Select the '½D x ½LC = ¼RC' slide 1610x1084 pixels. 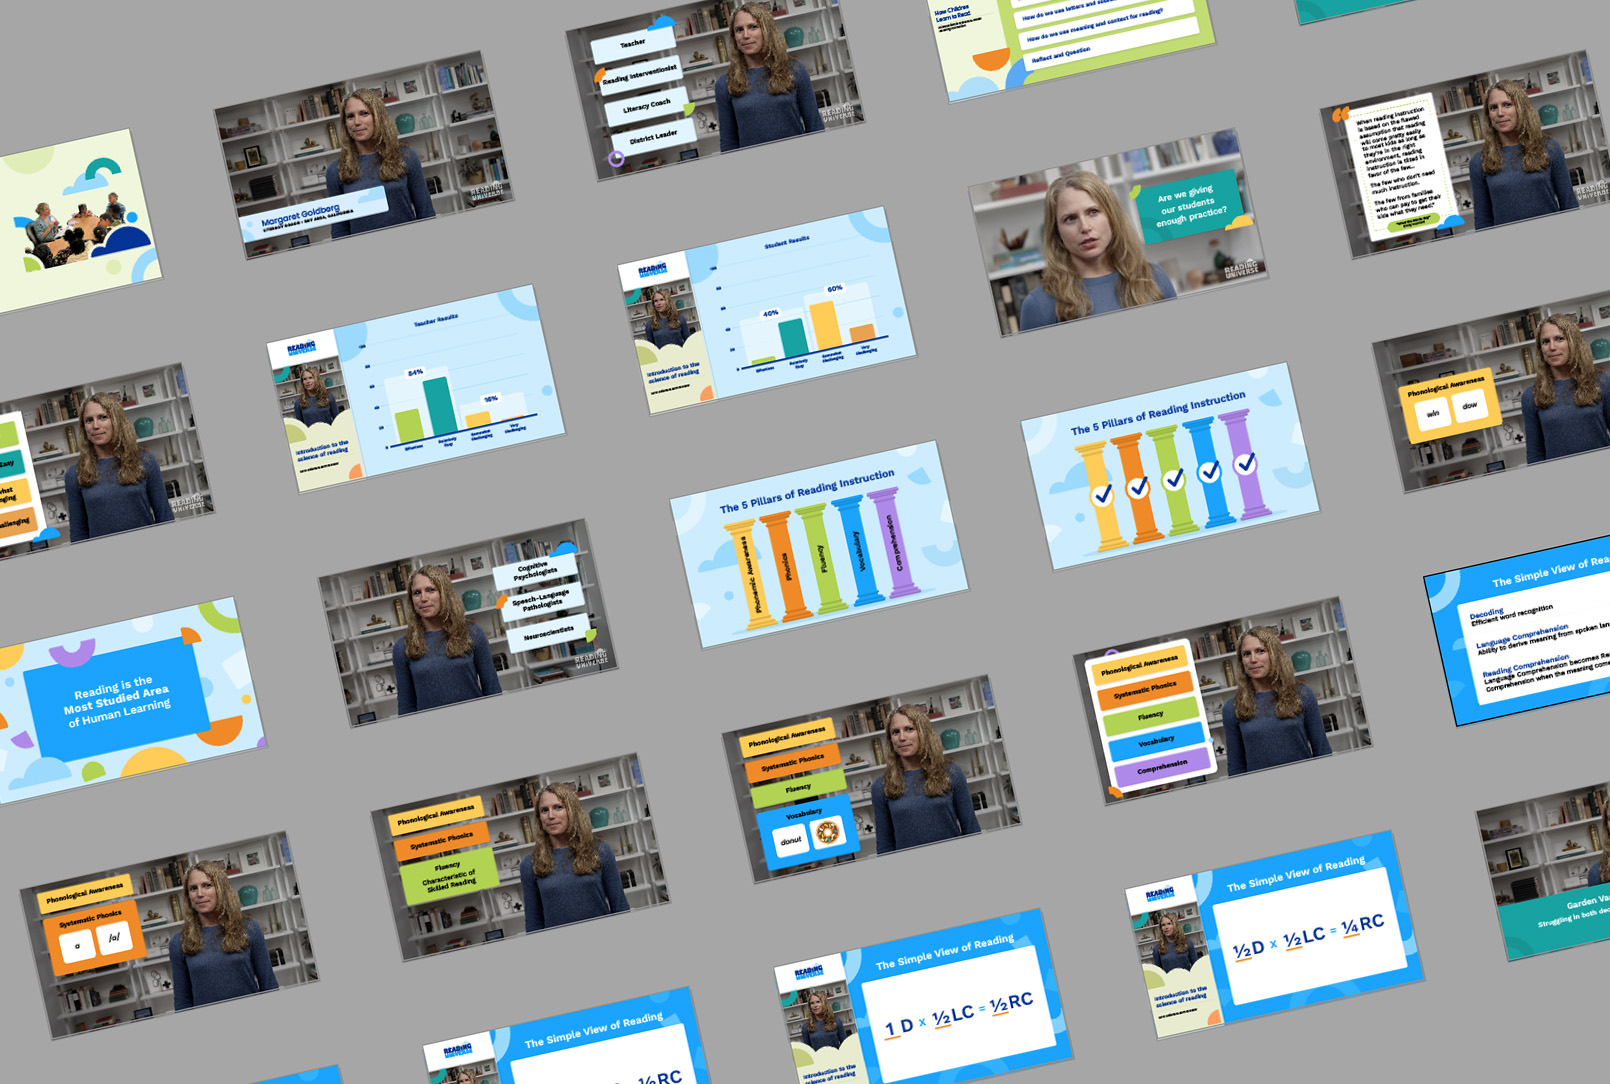(x=1274, y=935)
